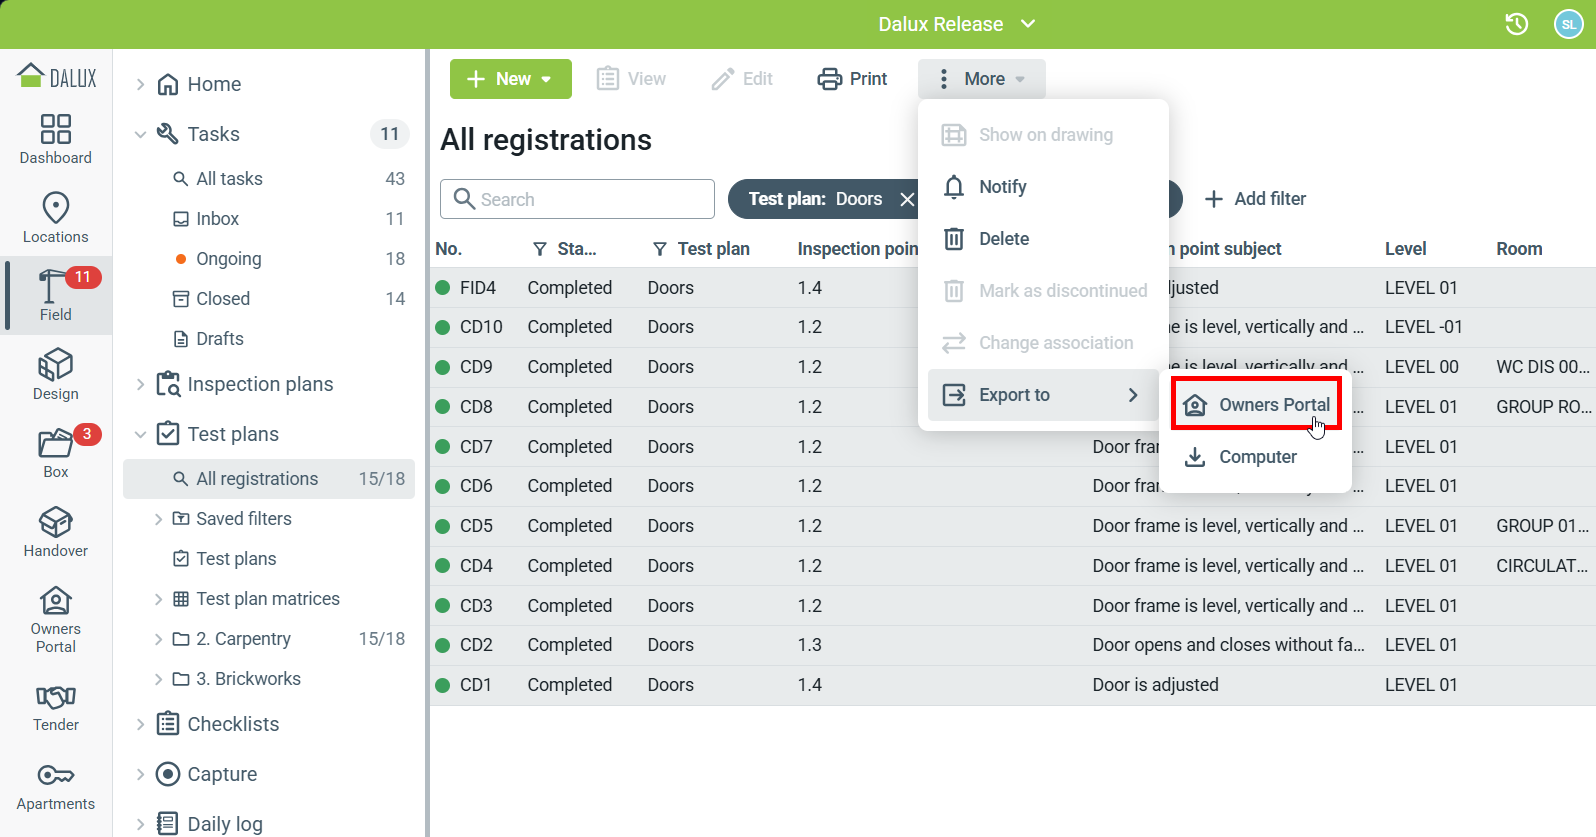Viewport: 1596px width, 837px height.
Task: Expand the Capture node
Action: coord(141,774)
